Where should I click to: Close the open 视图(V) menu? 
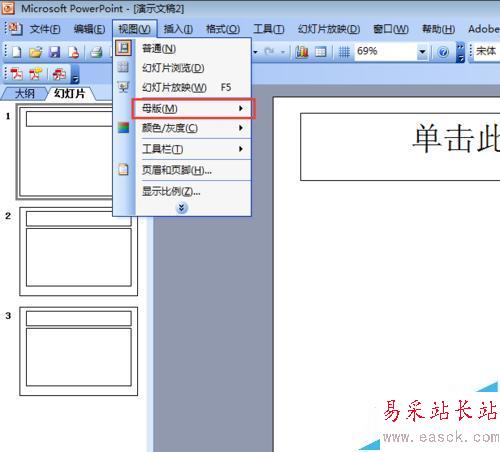[135, 29]
